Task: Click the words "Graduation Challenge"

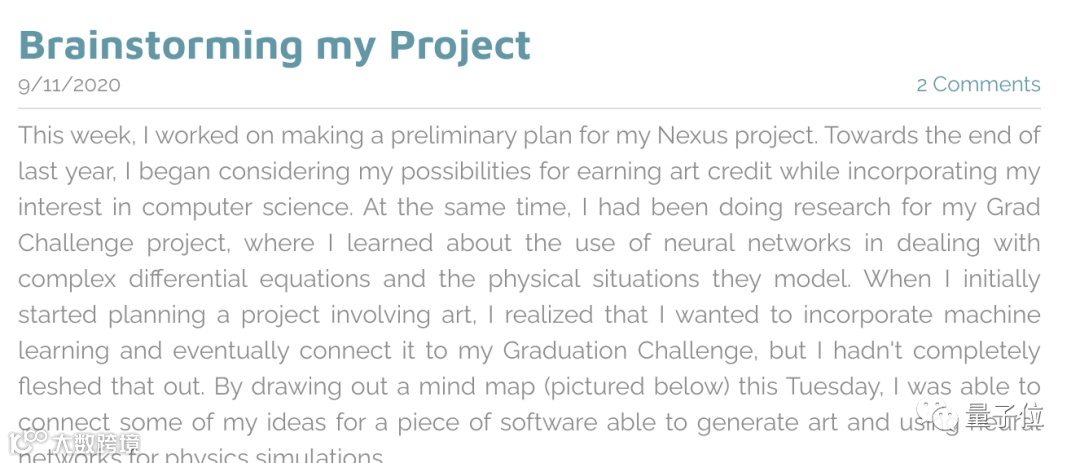Action: pos(629,351)
